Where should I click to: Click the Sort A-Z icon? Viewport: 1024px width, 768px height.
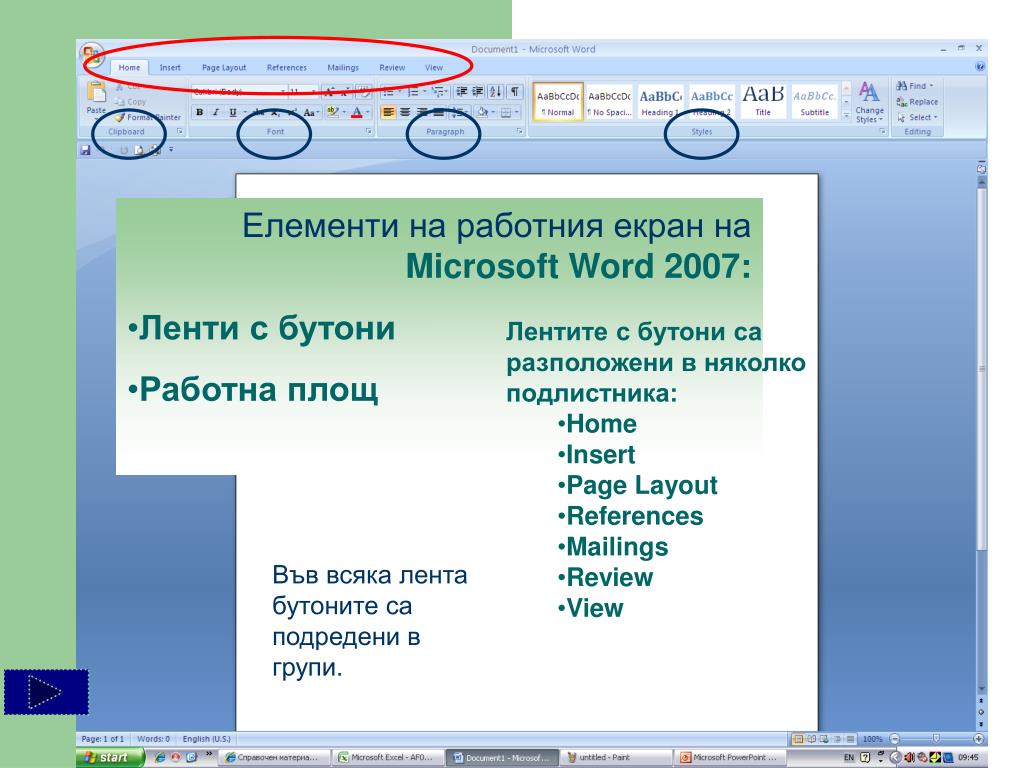[496, 91]
